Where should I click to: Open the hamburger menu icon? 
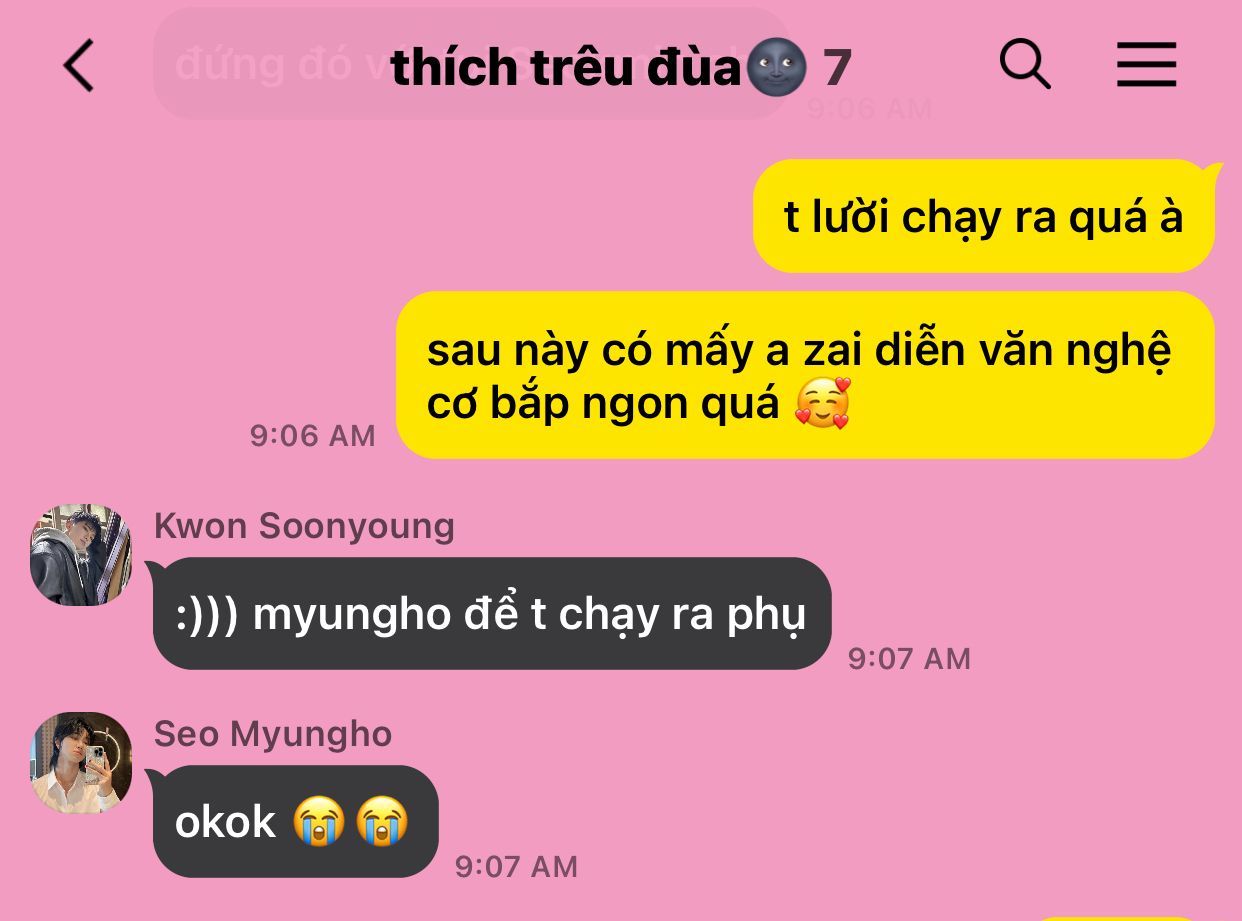coord(1146,66)
